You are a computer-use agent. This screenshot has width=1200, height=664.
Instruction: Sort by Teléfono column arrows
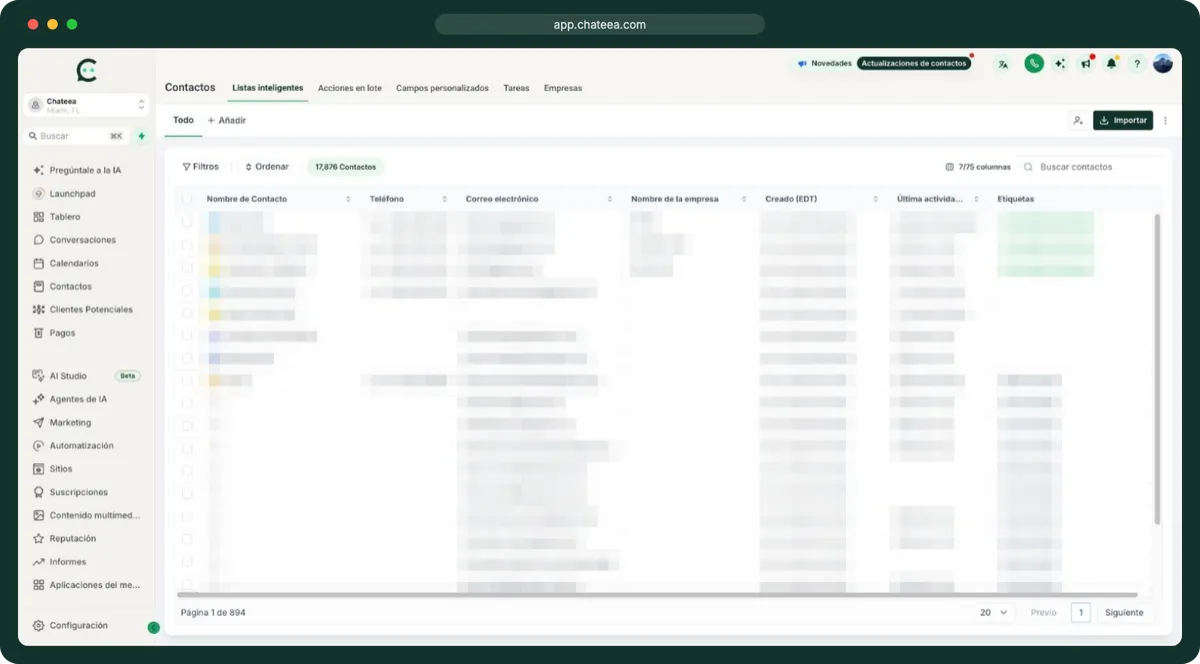(445, 199)
